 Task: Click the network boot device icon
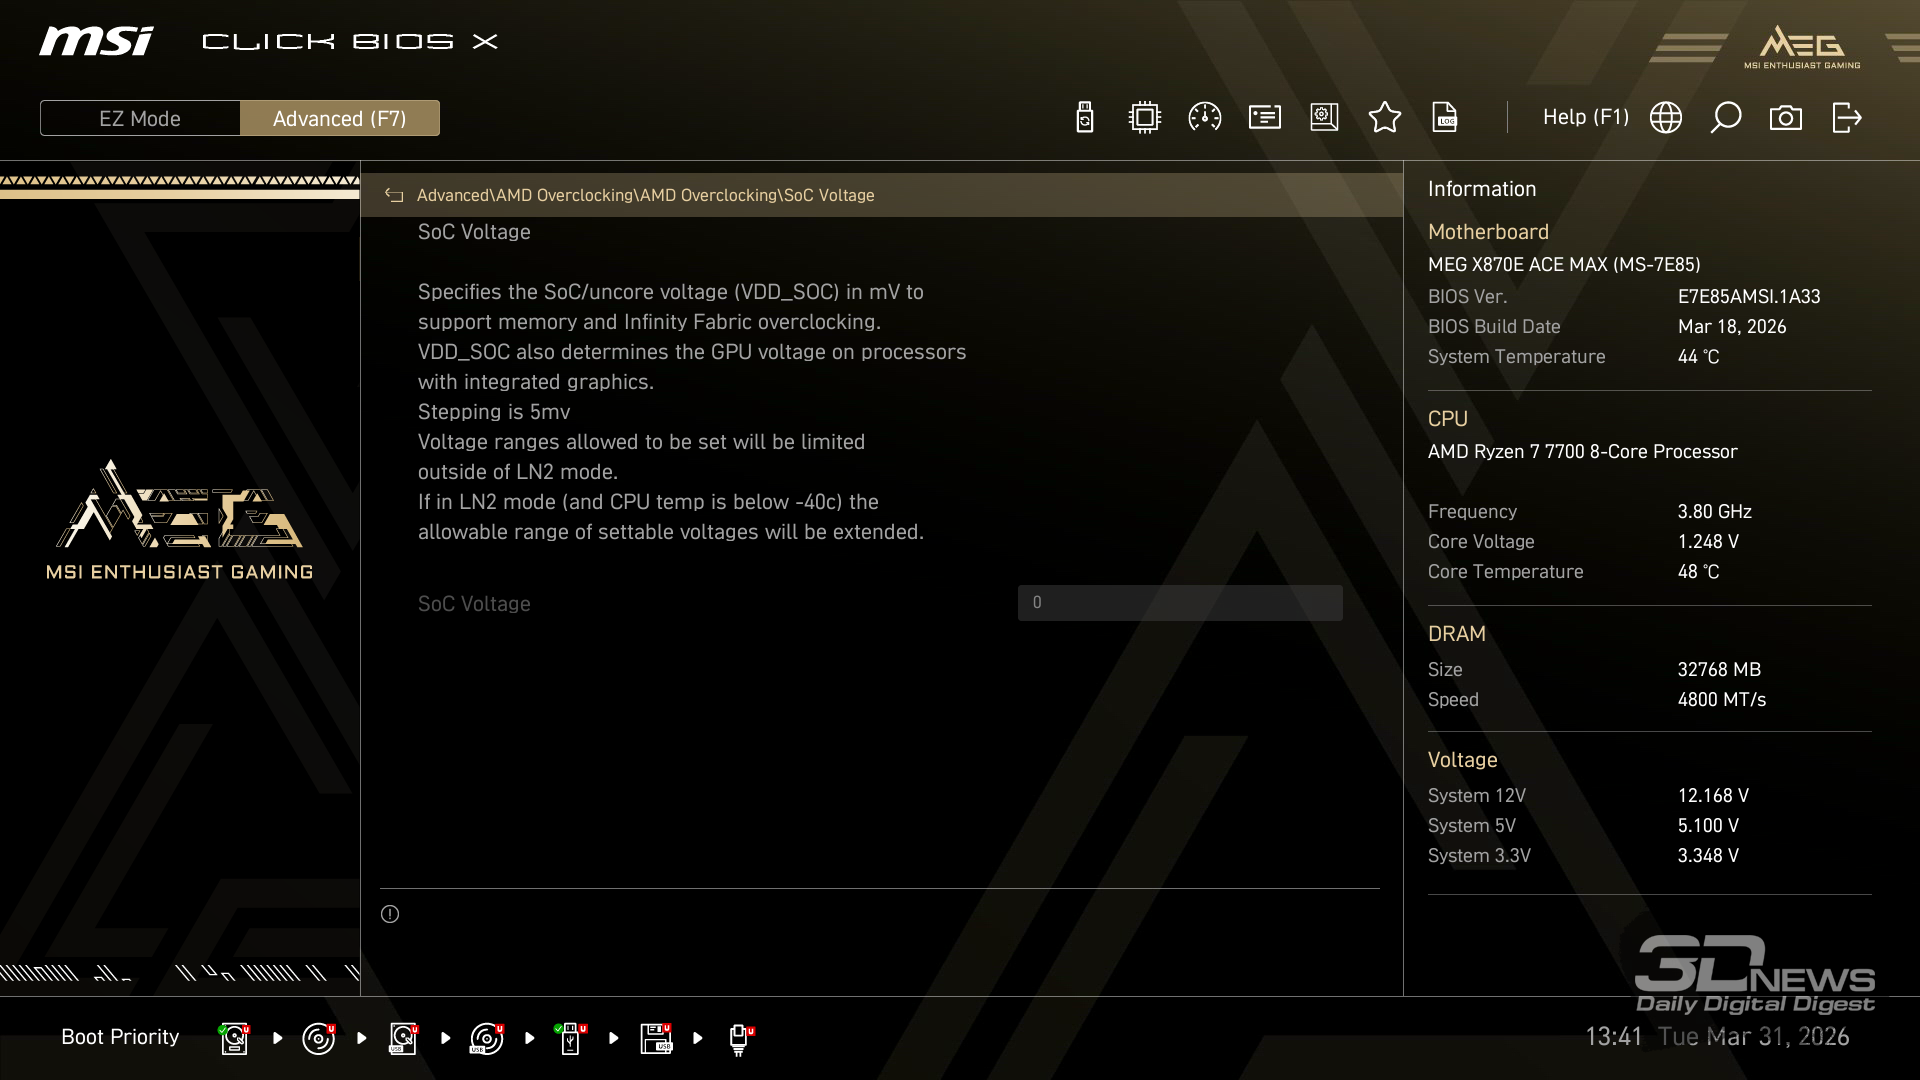point(739,1038)
